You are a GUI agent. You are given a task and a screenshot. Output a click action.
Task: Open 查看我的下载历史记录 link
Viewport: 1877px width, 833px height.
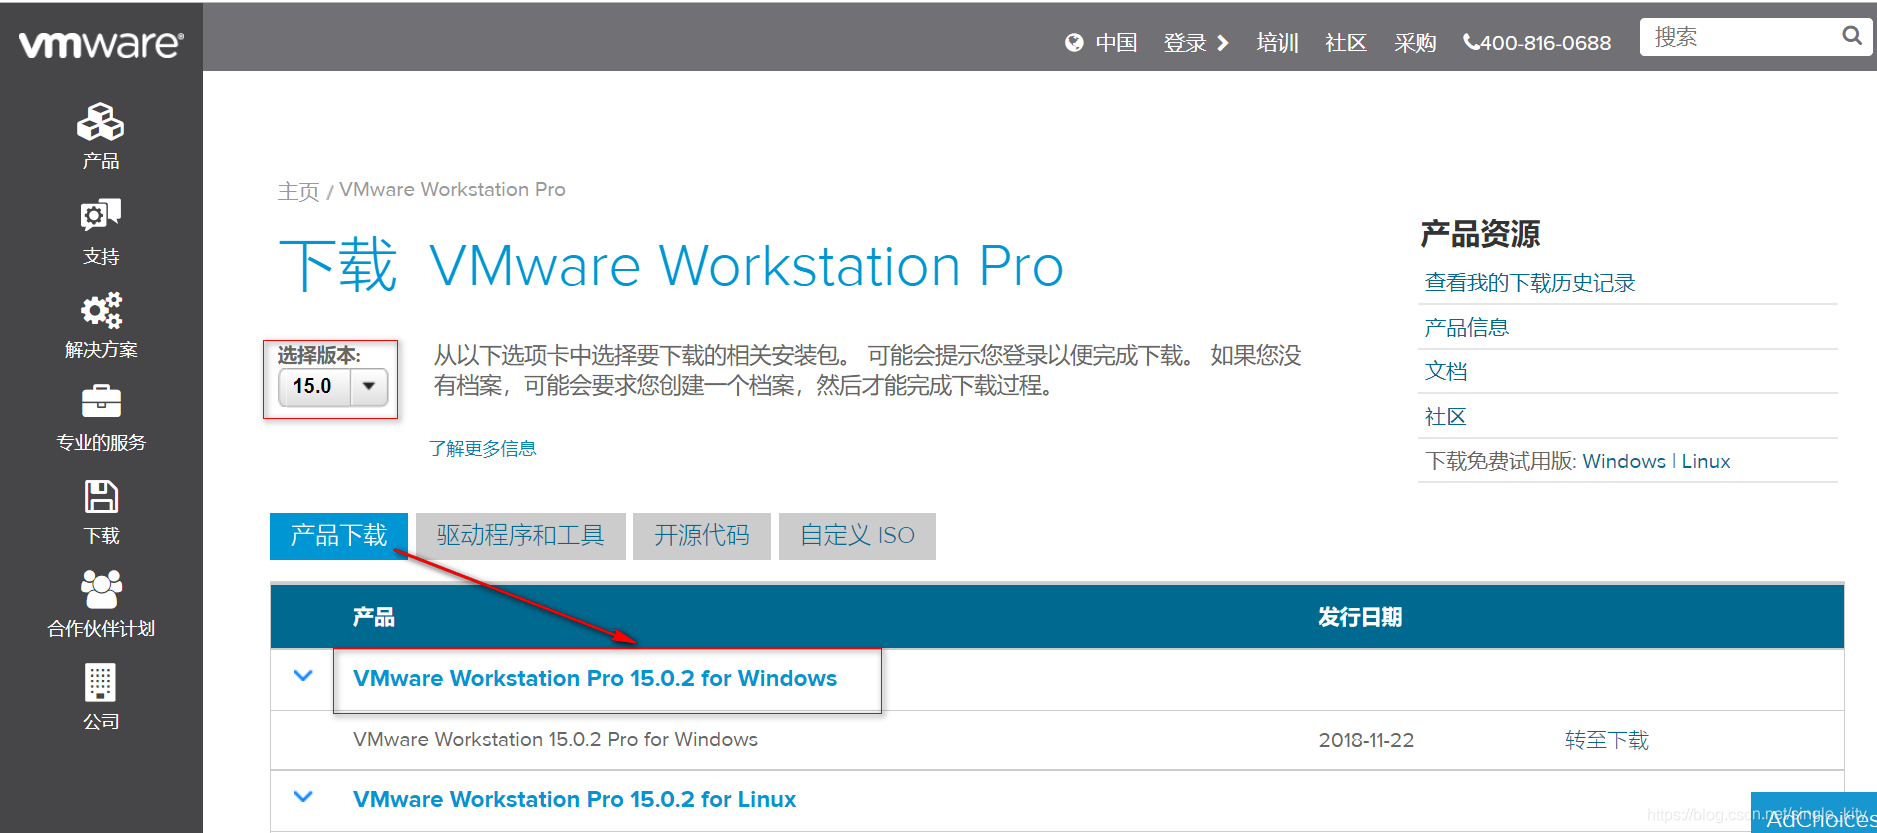[1529, 283]
